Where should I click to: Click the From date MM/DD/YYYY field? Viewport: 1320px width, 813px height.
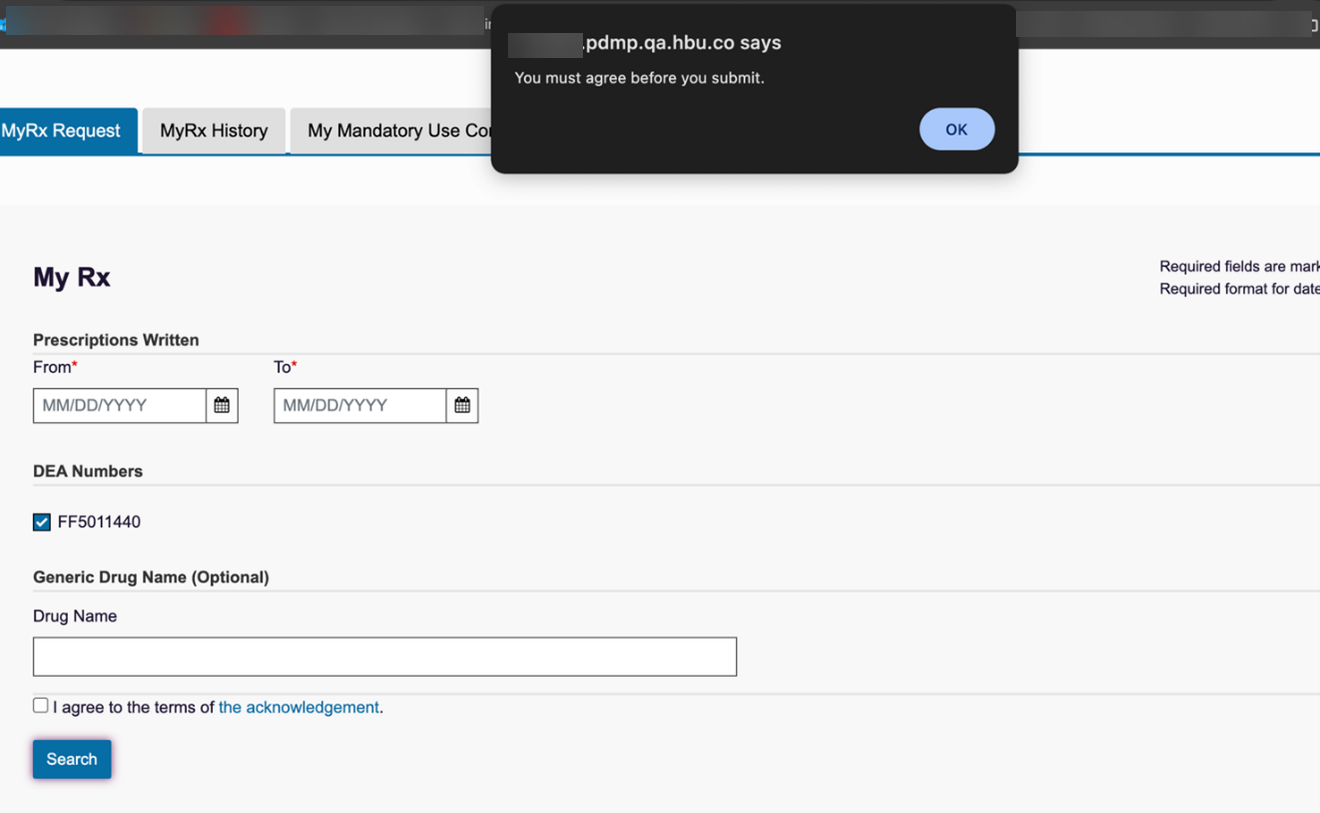point(120,405)
